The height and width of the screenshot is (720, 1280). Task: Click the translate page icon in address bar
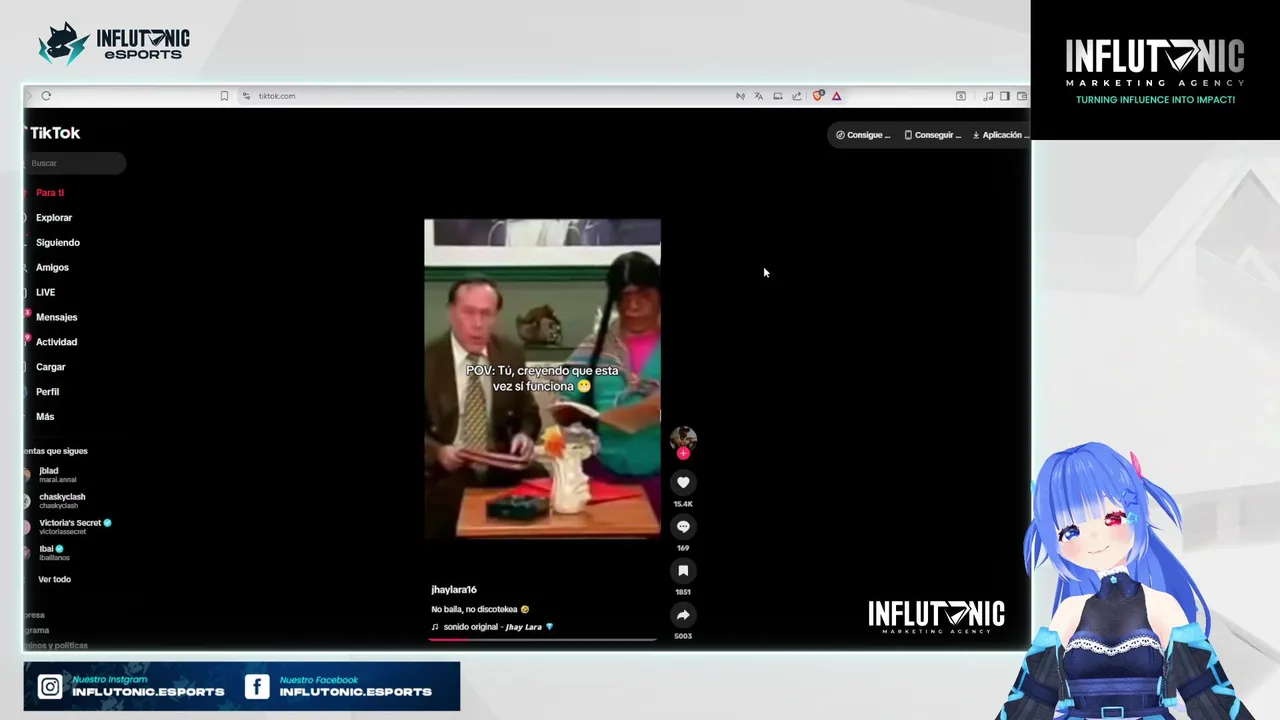tap(759, 96)
